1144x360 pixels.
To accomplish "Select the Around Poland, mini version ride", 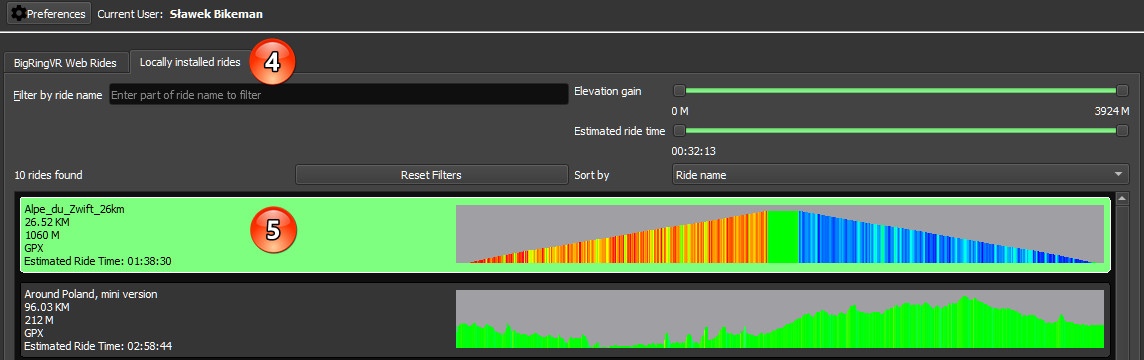I will click(x=565, y=320).
